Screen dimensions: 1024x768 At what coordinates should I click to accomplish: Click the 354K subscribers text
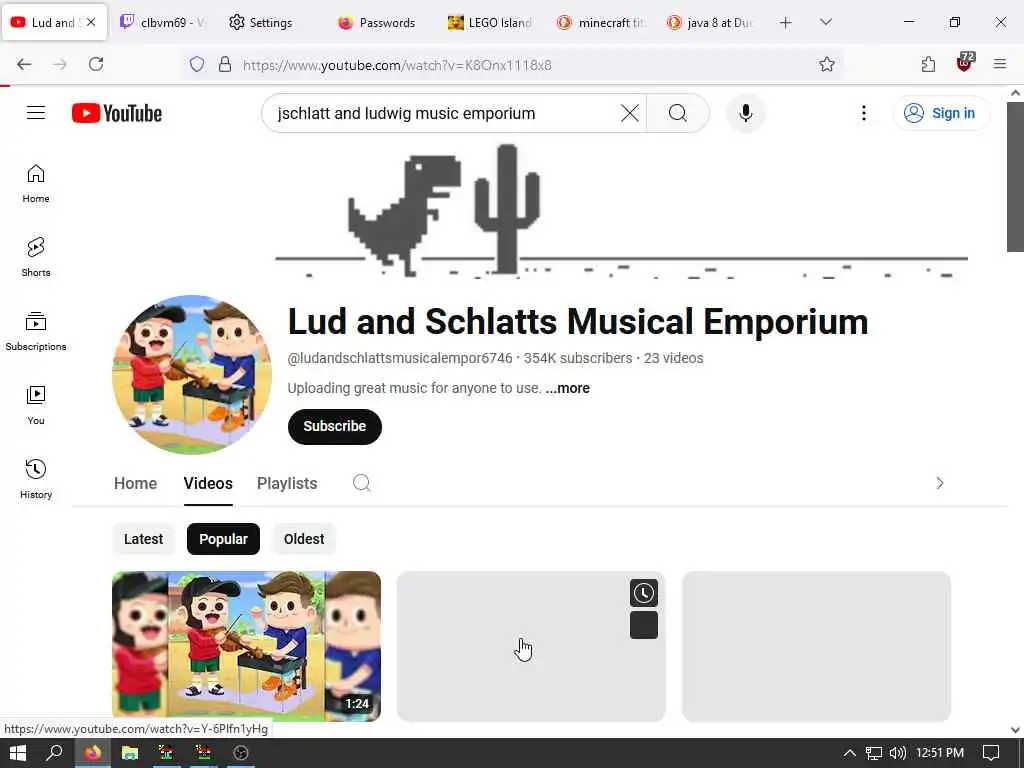[578, 358]
